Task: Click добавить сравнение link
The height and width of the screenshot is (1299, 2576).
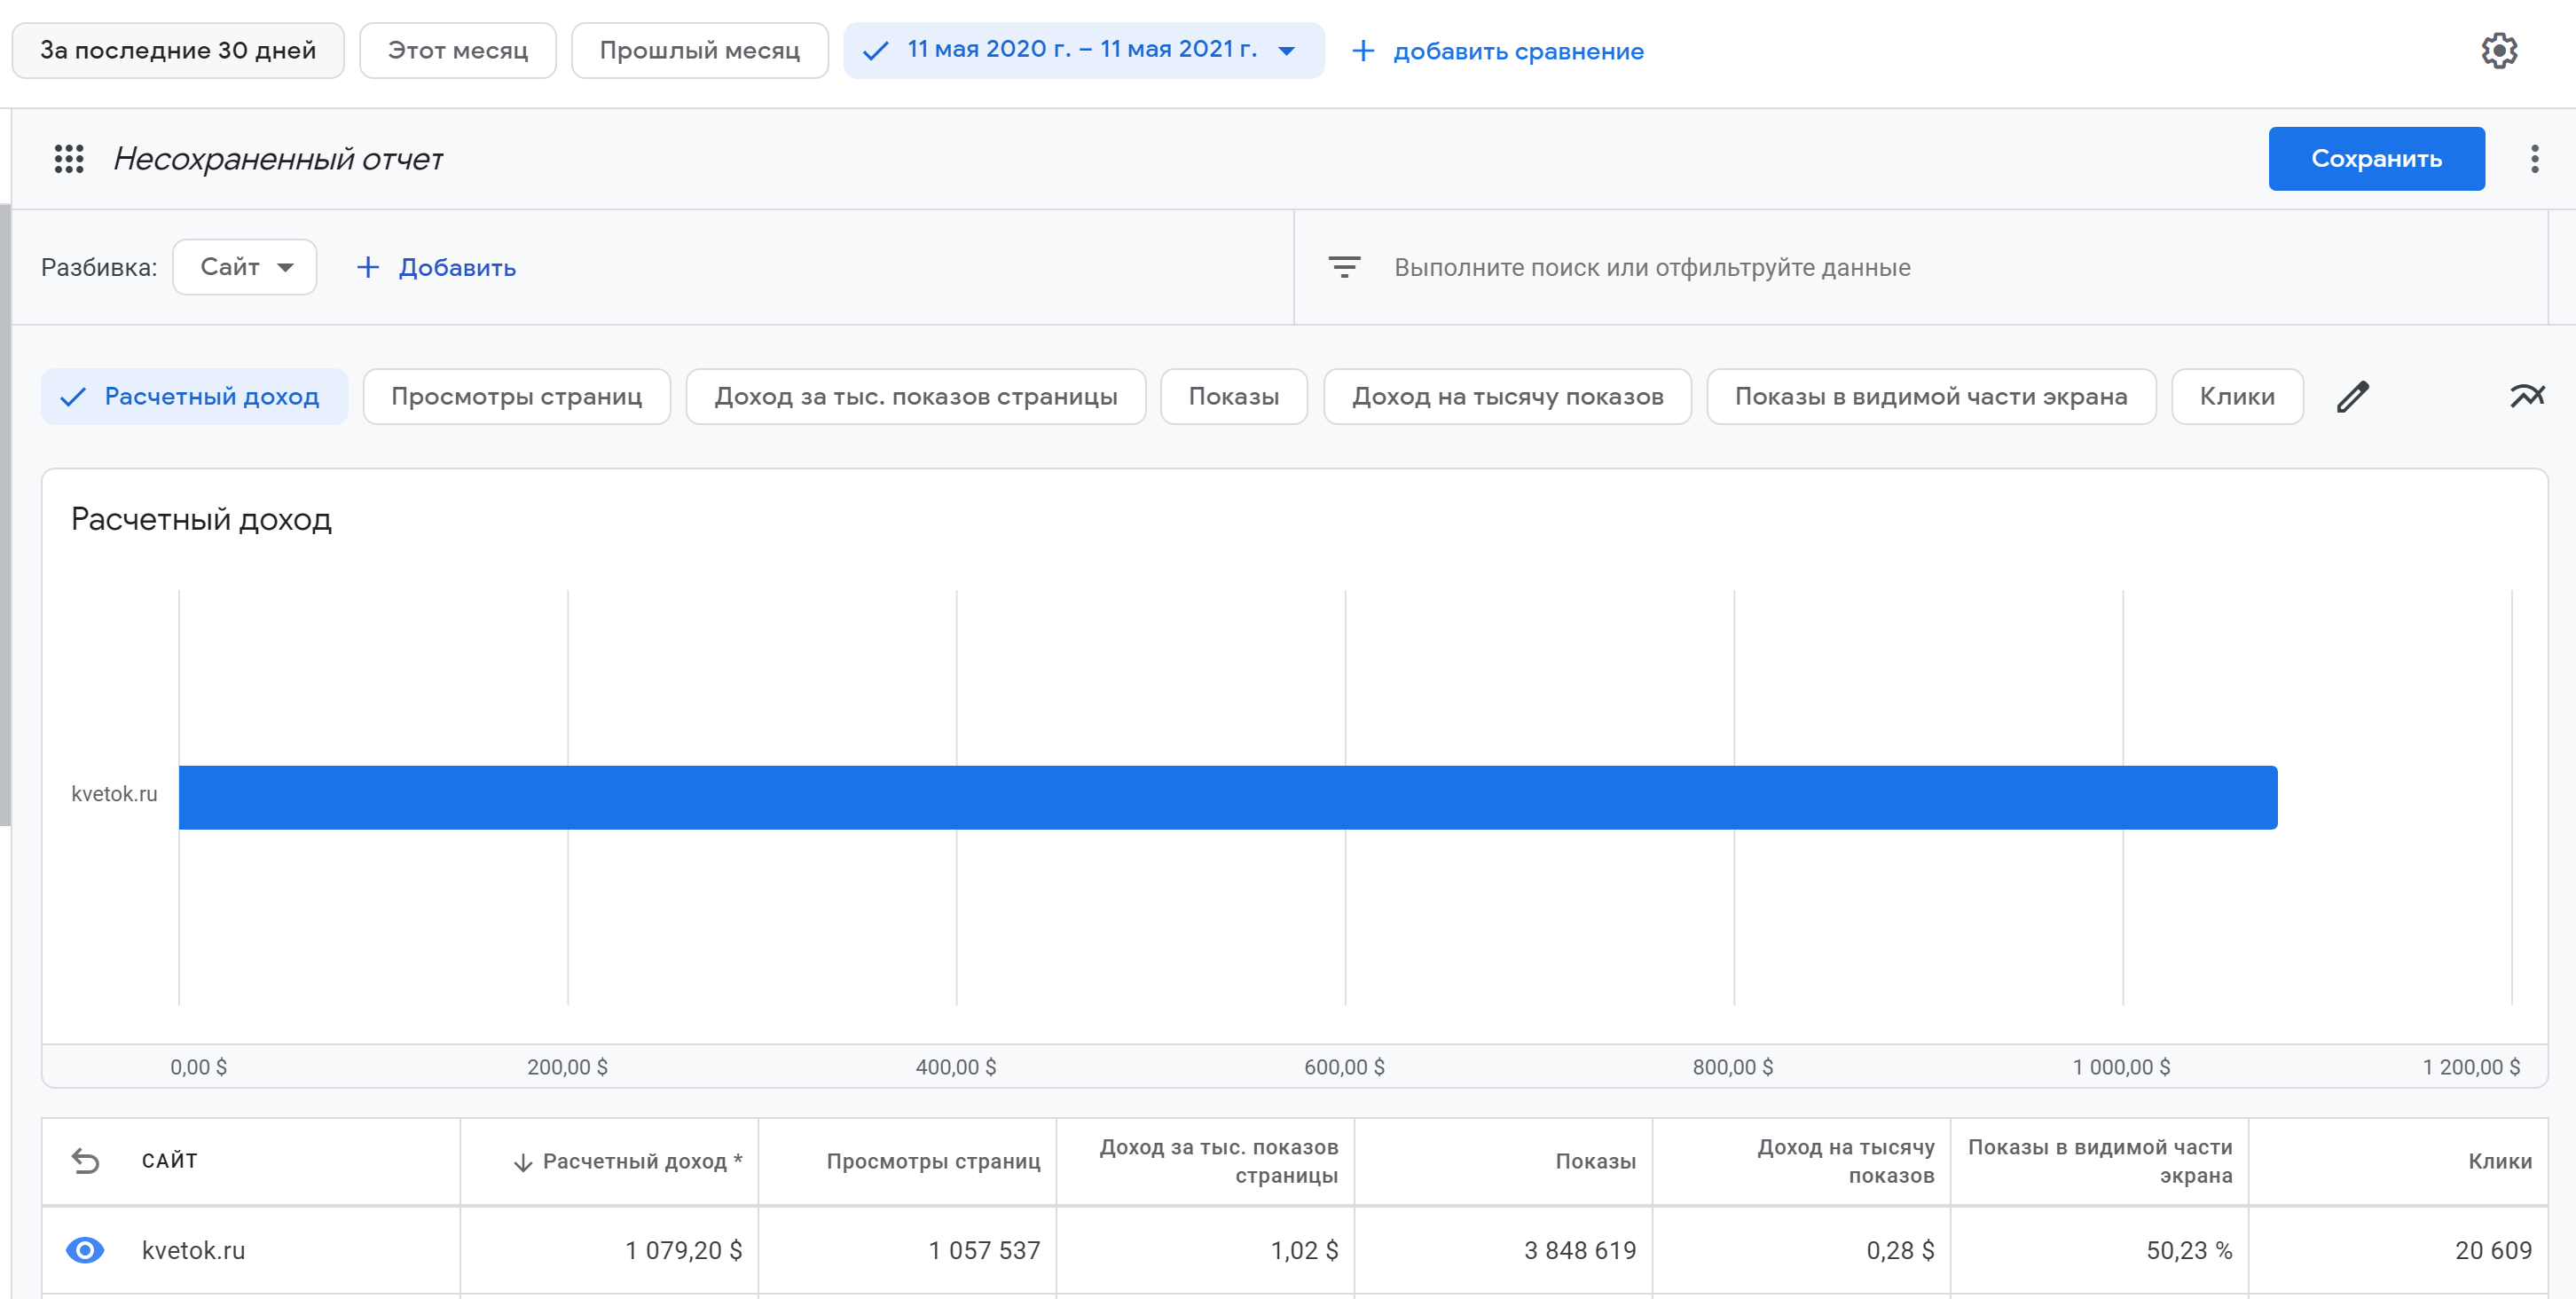Action: (x=1497, y=50)
